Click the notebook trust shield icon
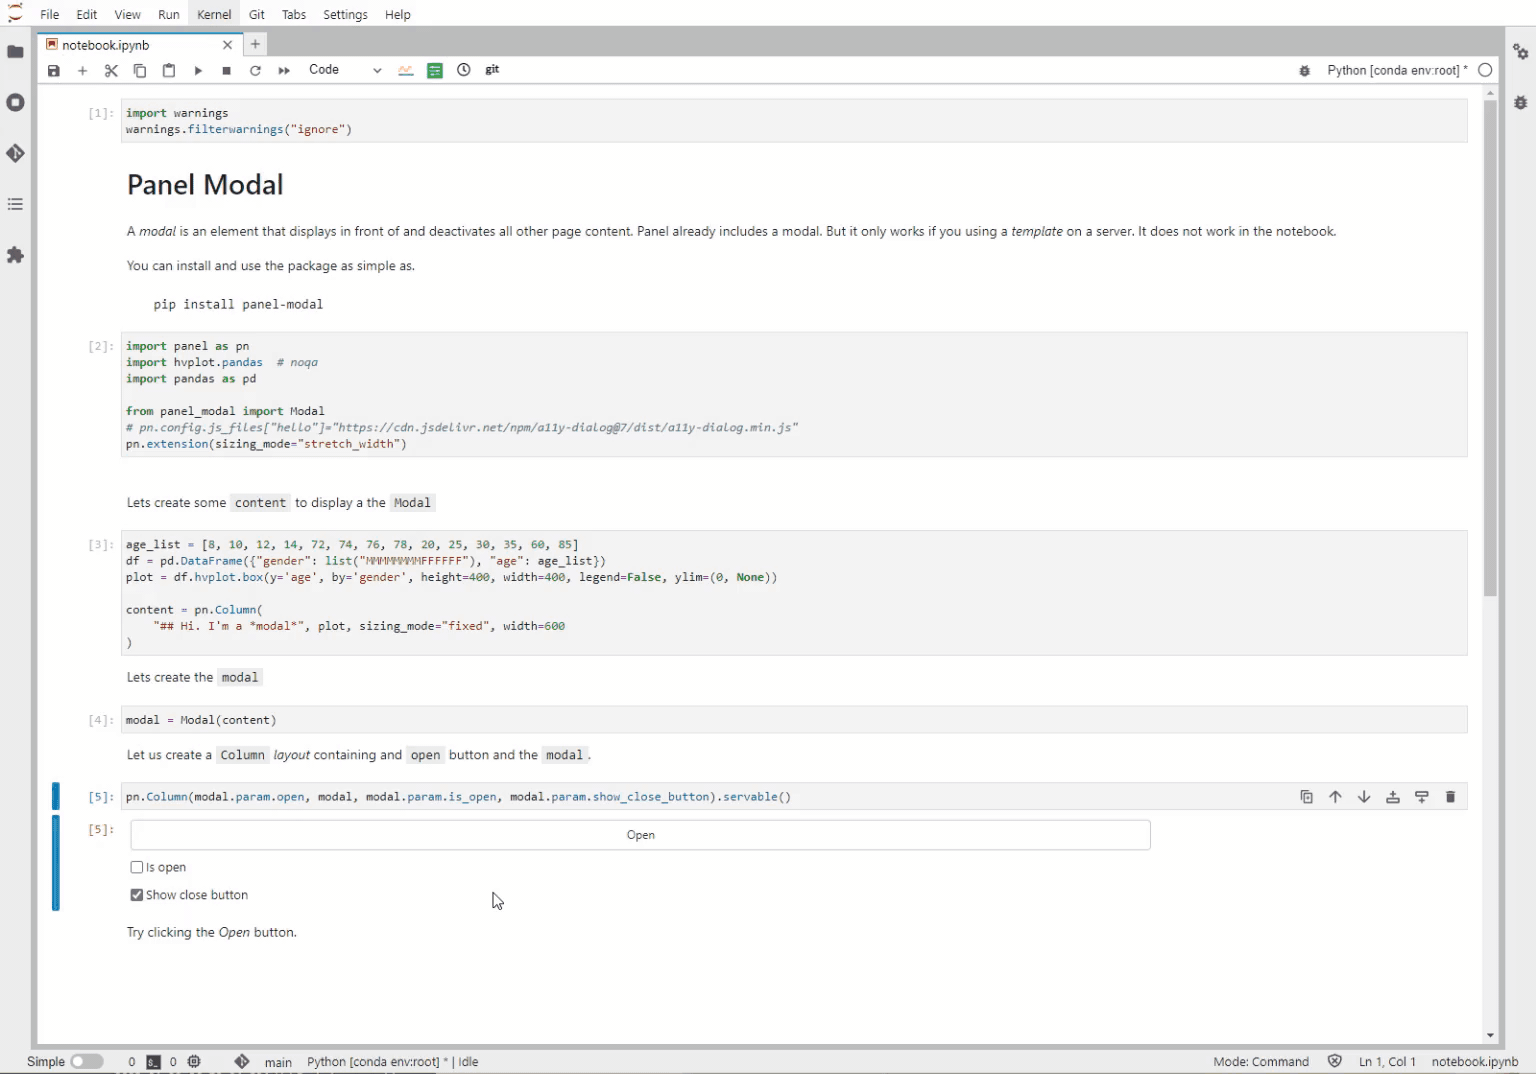 [x=1334, y=1061]
